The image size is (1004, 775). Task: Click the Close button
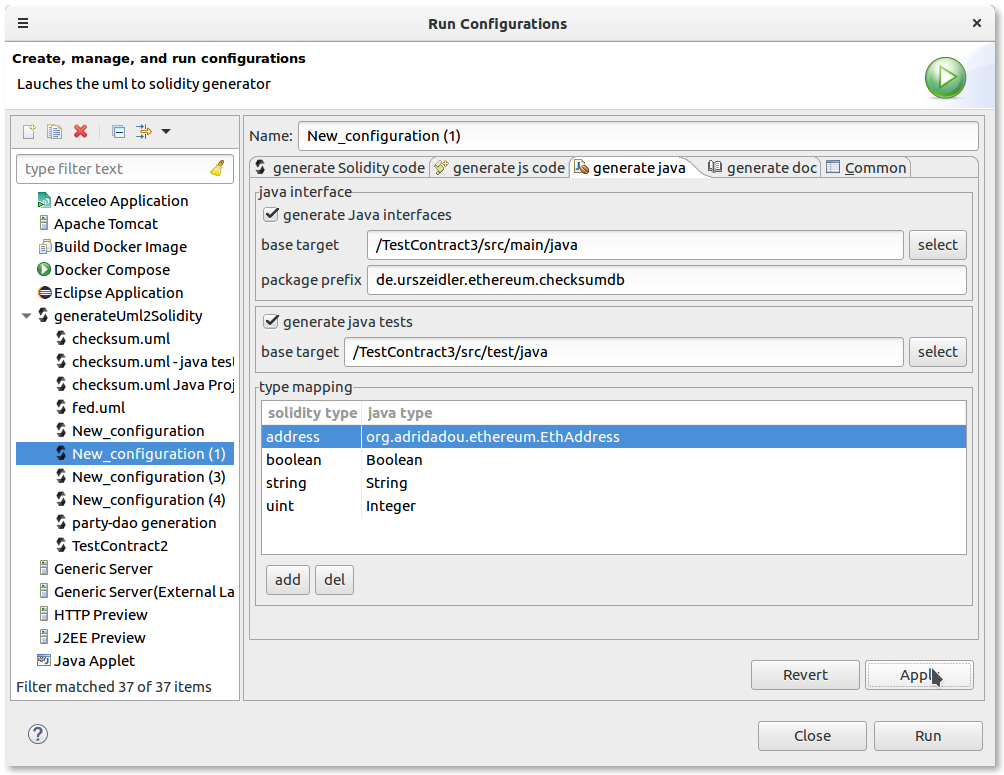812,736
